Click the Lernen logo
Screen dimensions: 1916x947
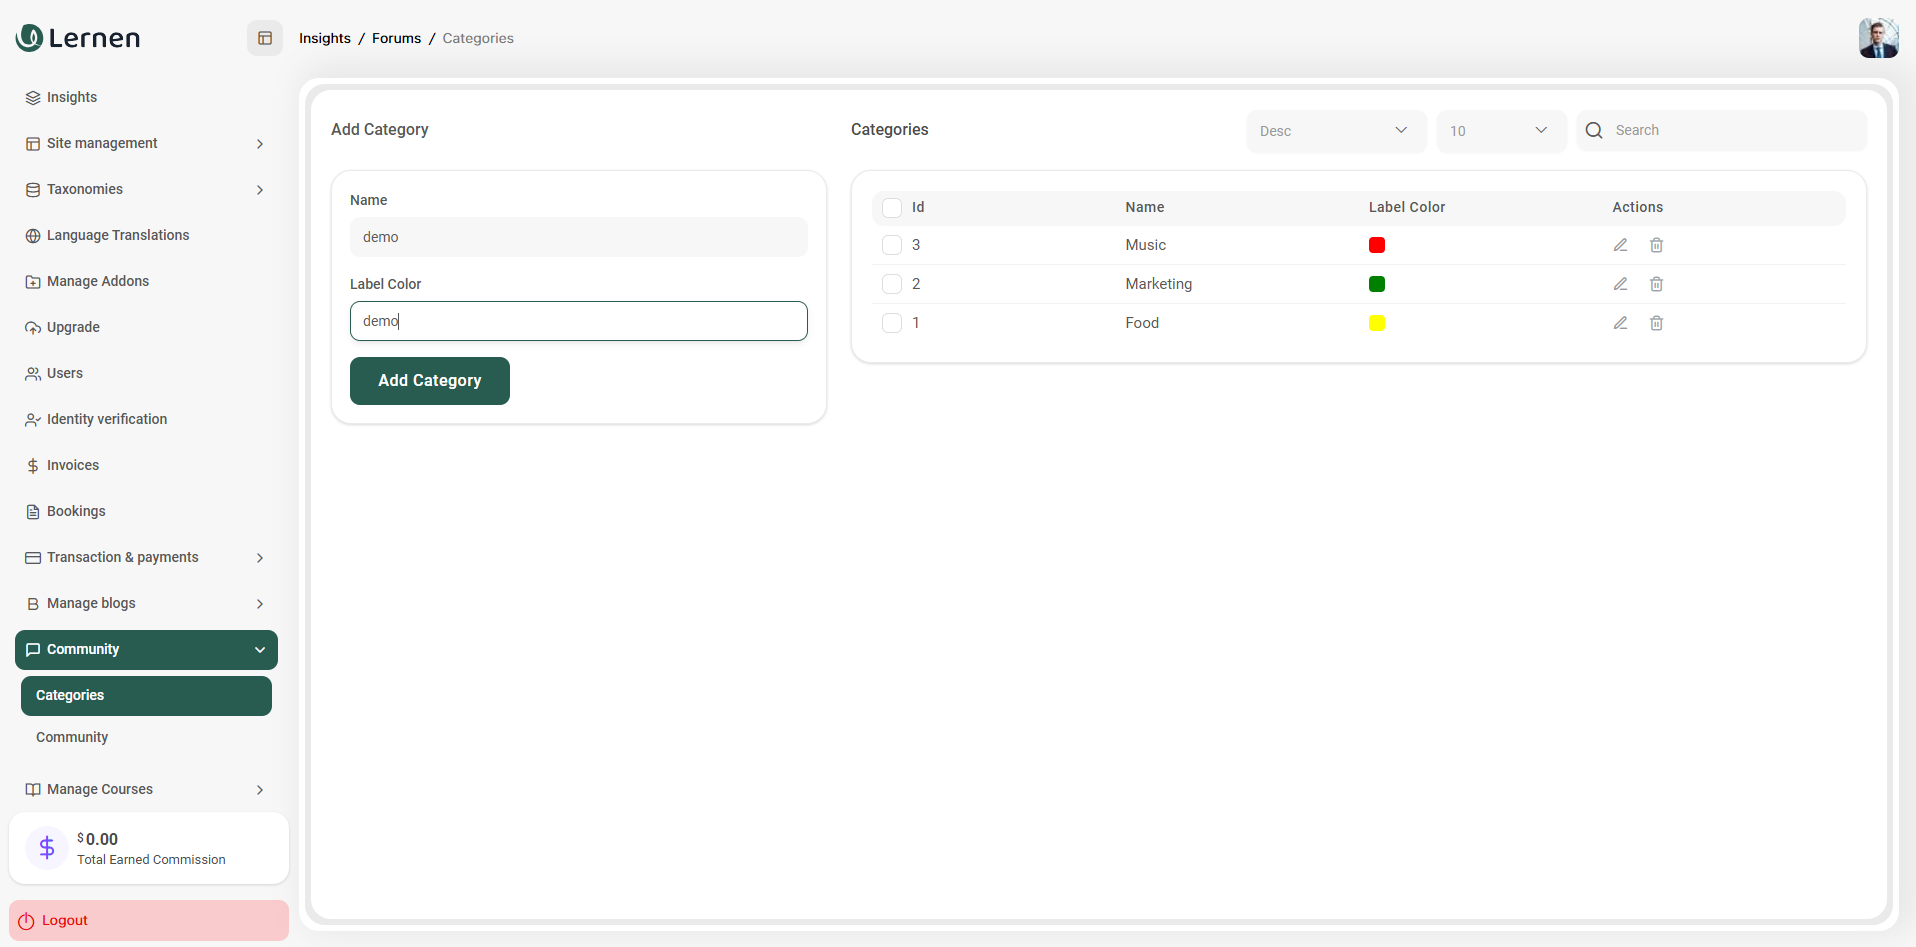point(78,38)
